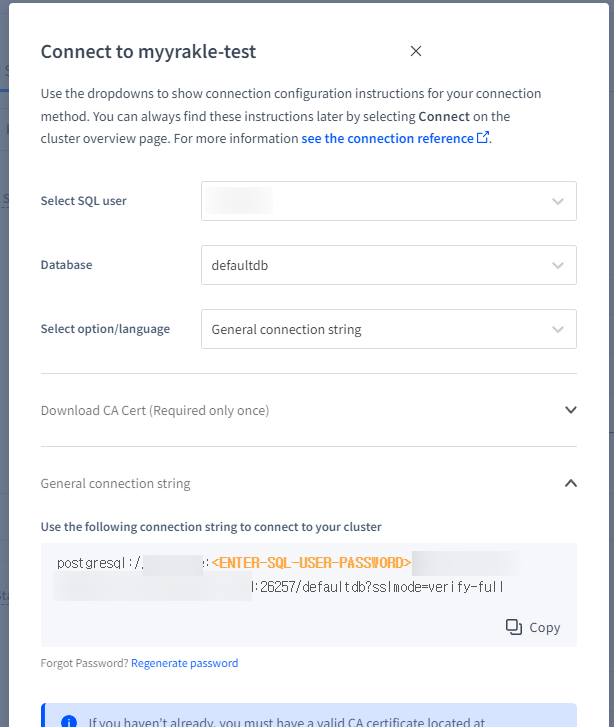Click the sslmode=verify-full connection string line
Viewport: 614px width, 727px height.
pos(380,586)
